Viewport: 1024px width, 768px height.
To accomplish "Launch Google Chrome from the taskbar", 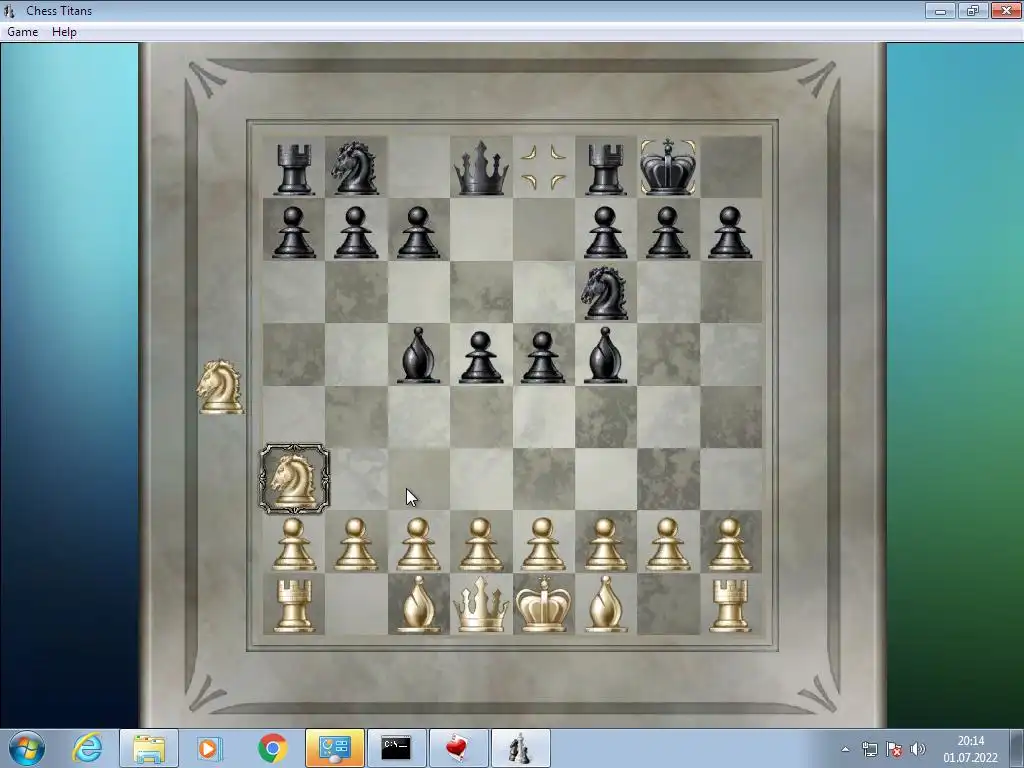I will (272, 748).
